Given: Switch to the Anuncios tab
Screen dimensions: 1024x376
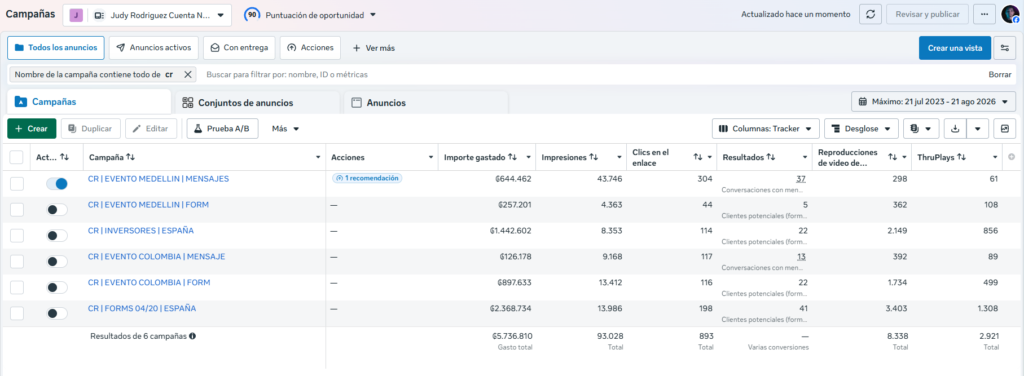Looking at the screenshot, I should click(426, 102).
